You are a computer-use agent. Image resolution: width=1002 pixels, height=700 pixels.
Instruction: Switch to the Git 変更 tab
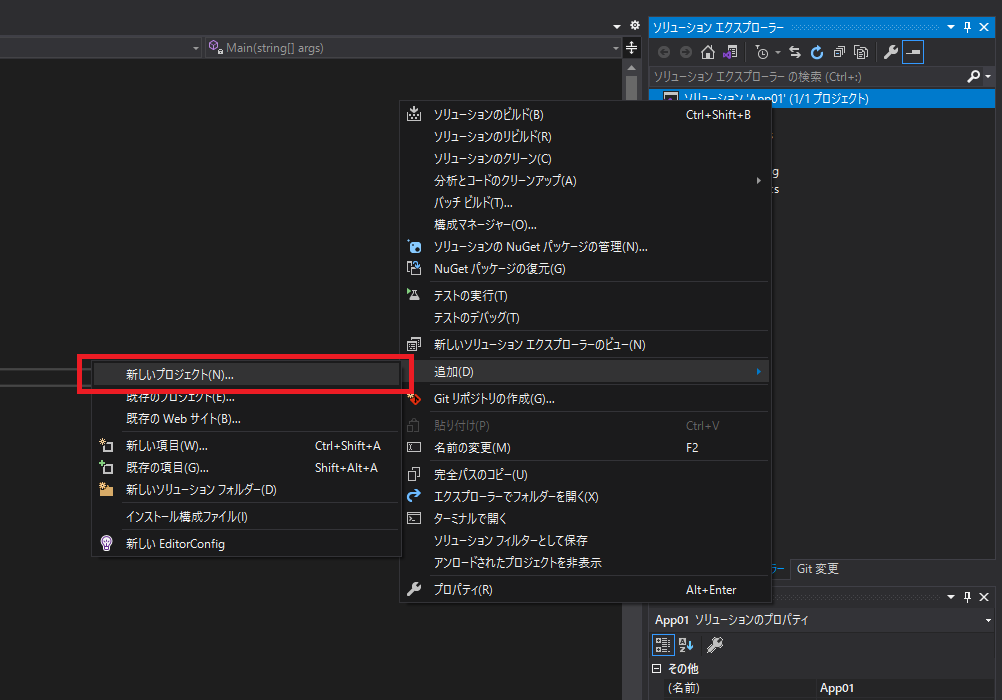coord(817,569)
